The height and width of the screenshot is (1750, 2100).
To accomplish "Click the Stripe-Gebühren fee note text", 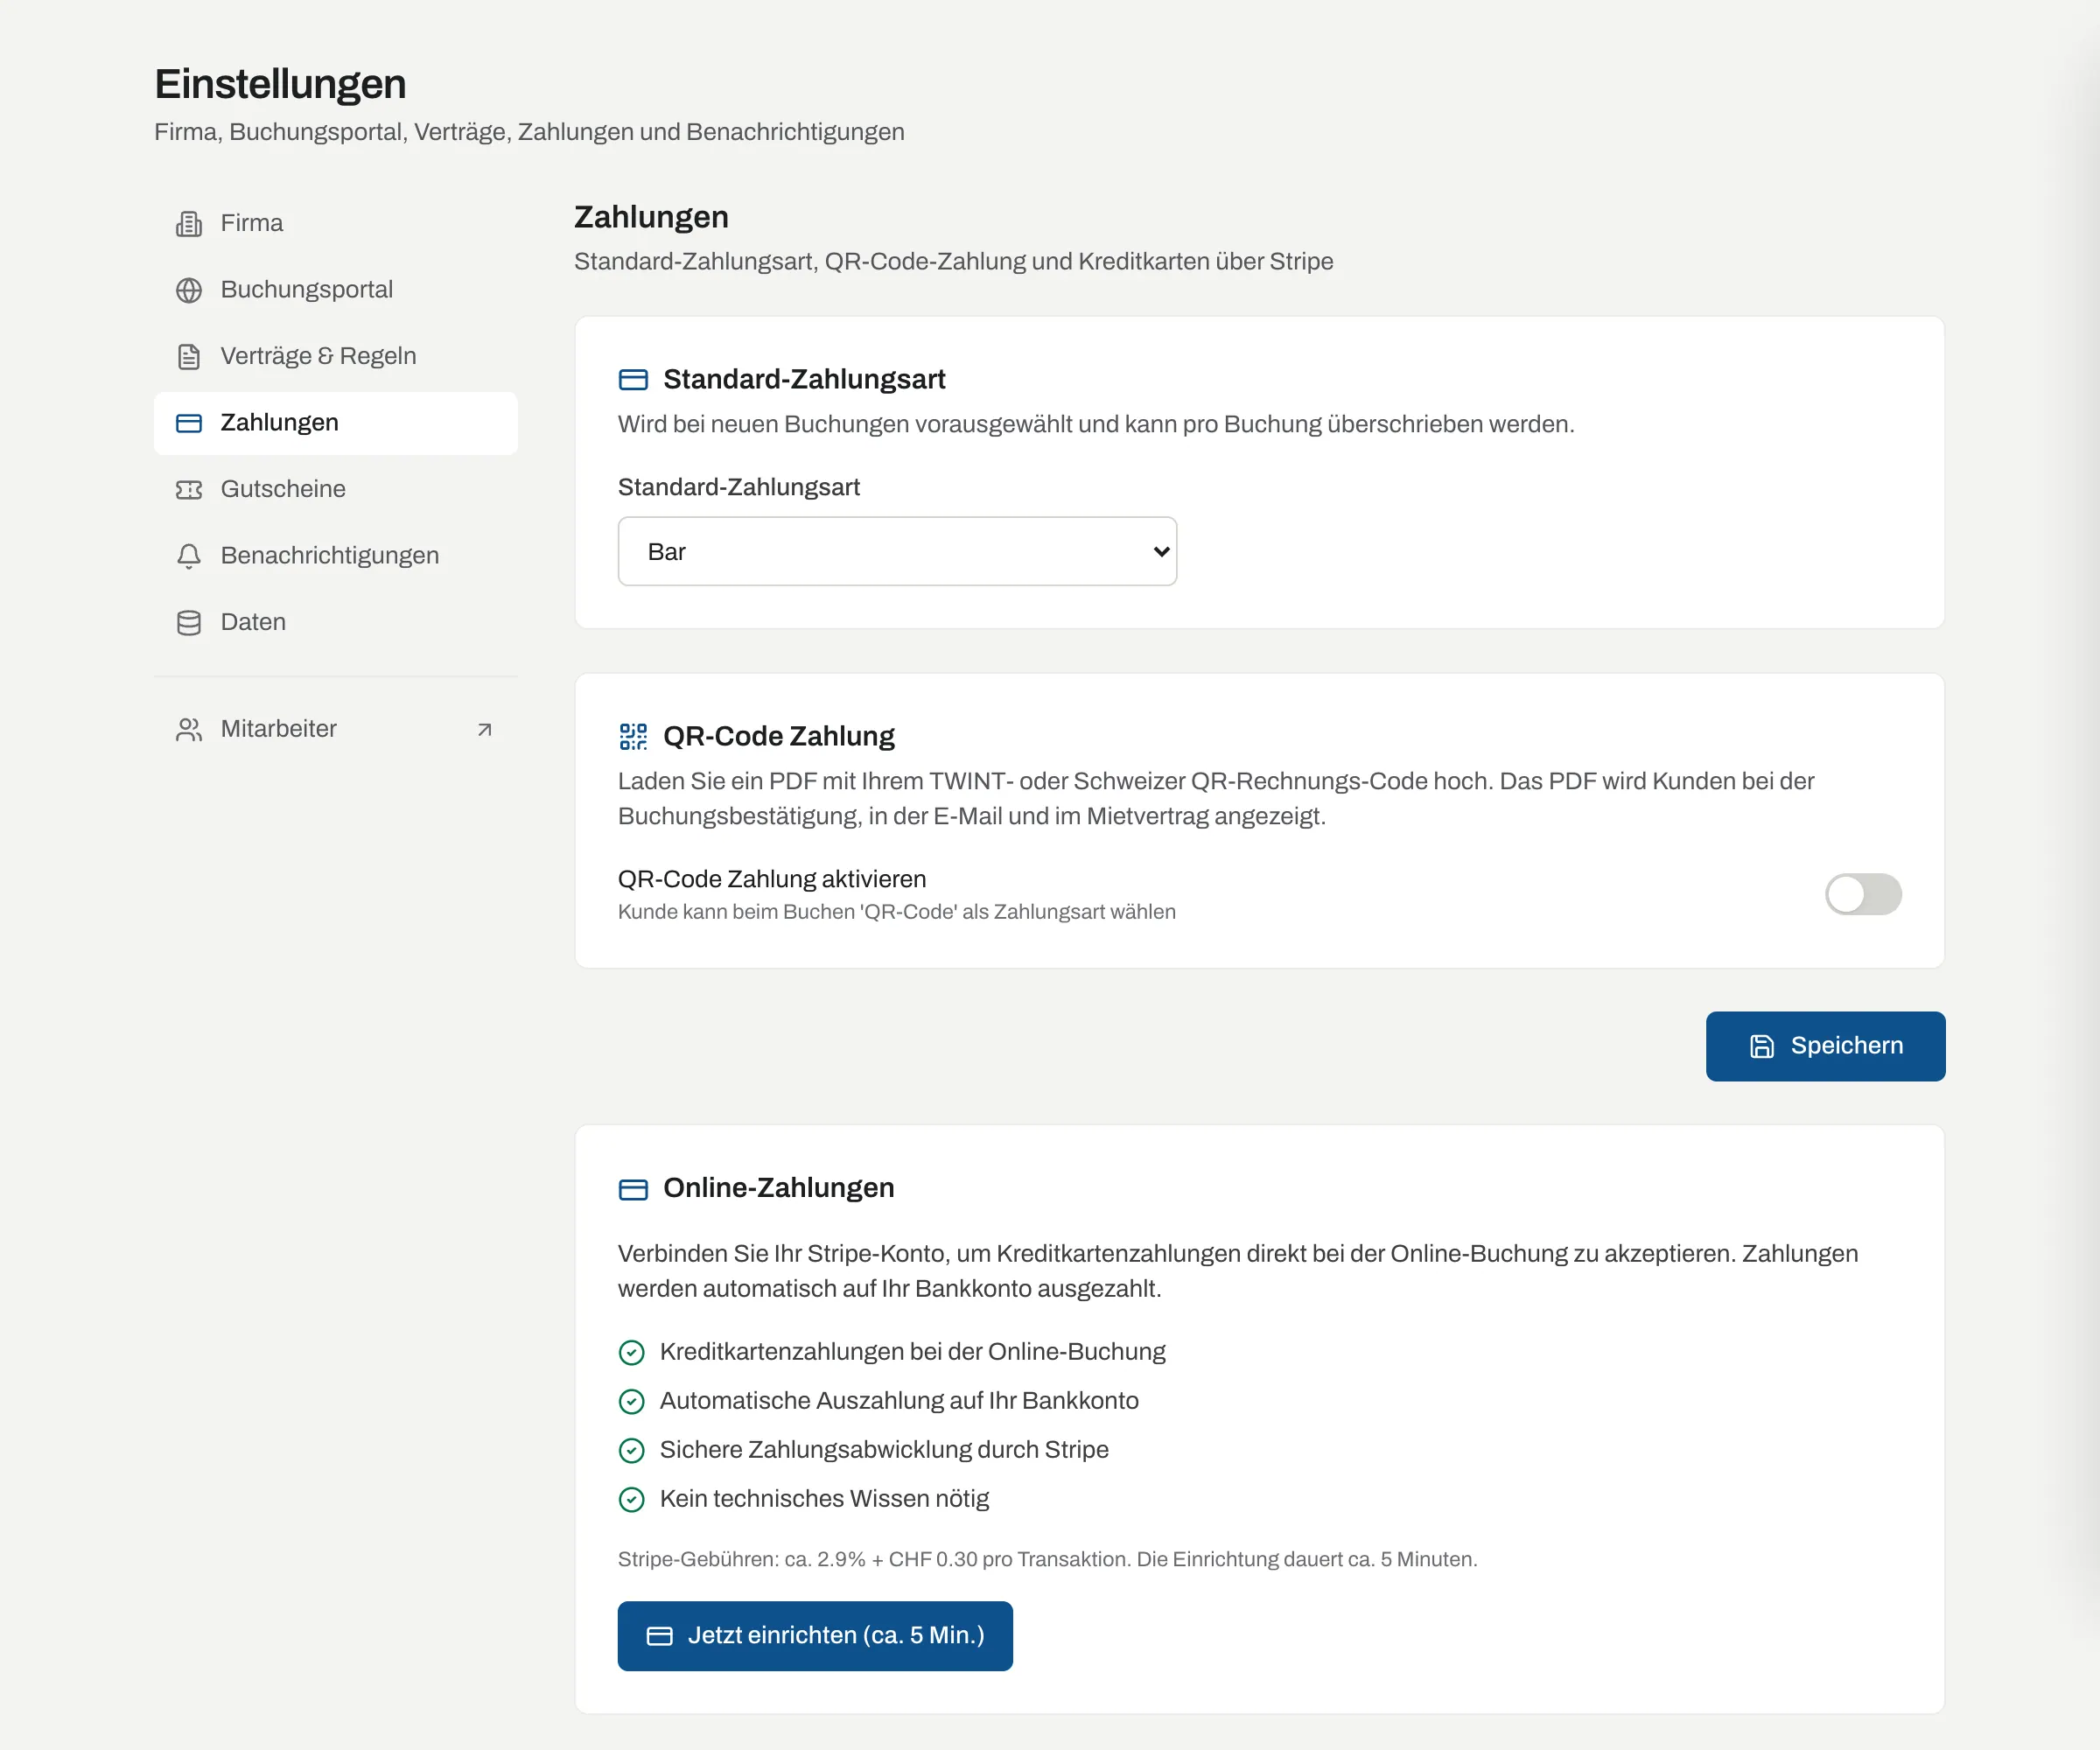I will click(1047, 1559).
